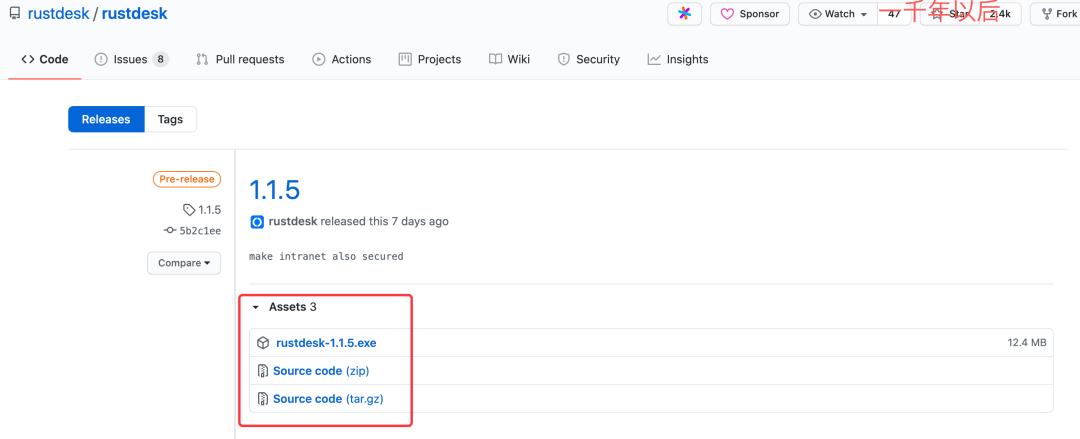
Task: Click the Projects board icon
Action: [x=405, y=59]
